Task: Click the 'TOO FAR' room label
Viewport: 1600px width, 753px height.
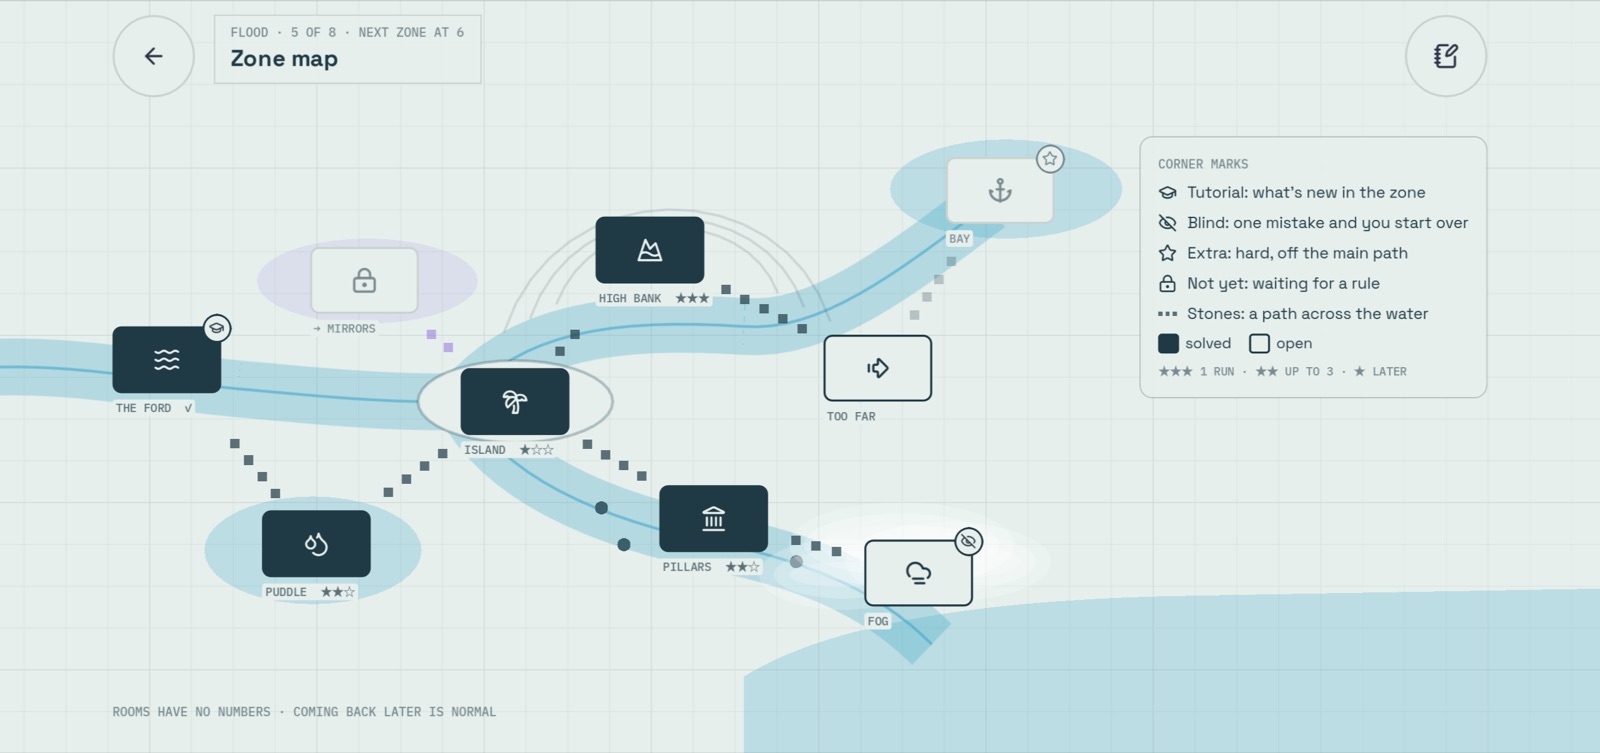Action: (x=851, y=416)
